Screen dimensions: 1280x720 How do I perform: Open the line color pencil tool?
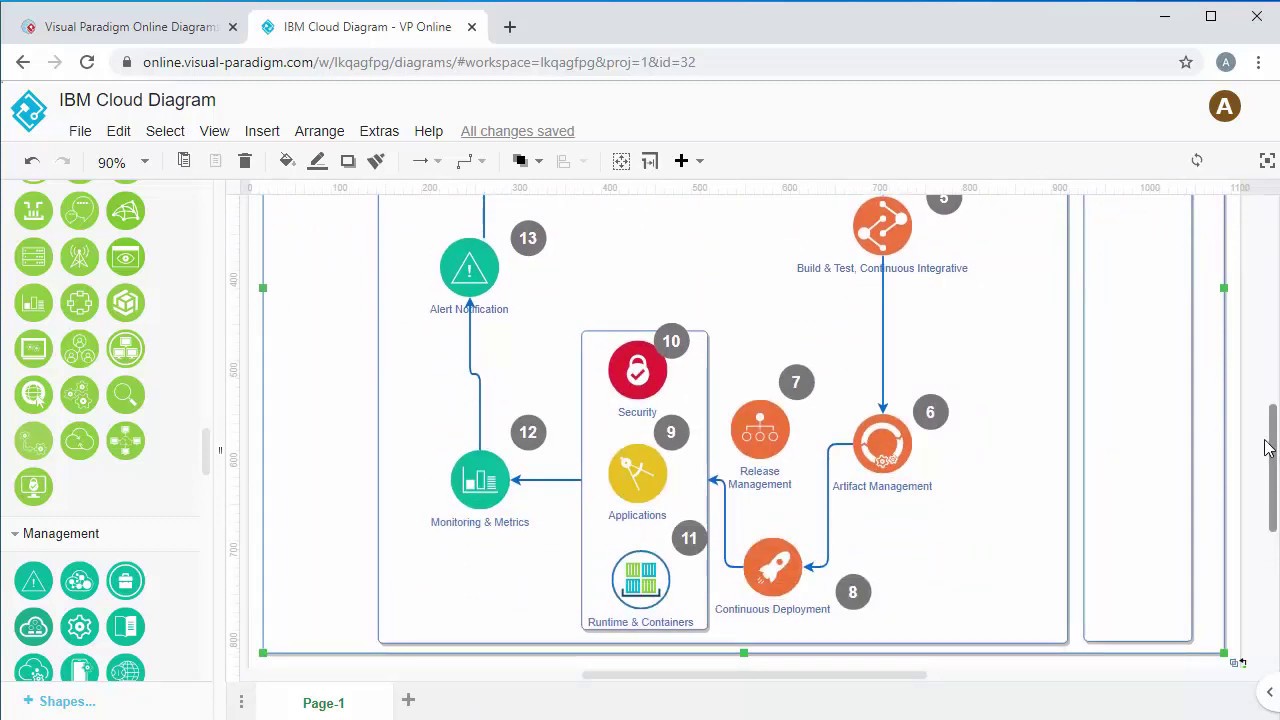tap(317, 161)
